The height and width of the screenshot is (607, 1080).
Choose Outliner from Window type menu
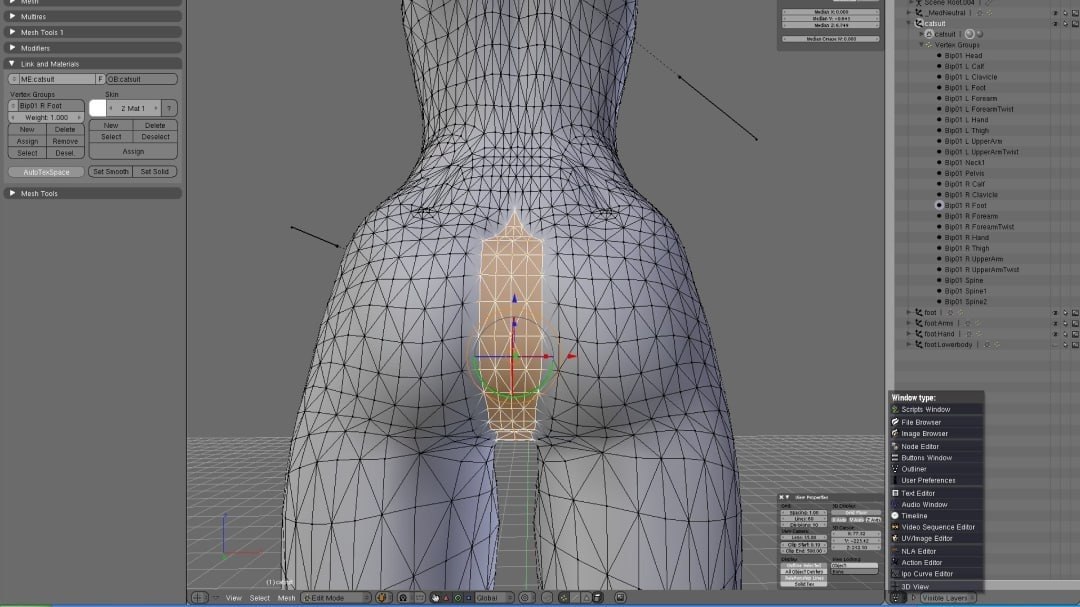913,469
